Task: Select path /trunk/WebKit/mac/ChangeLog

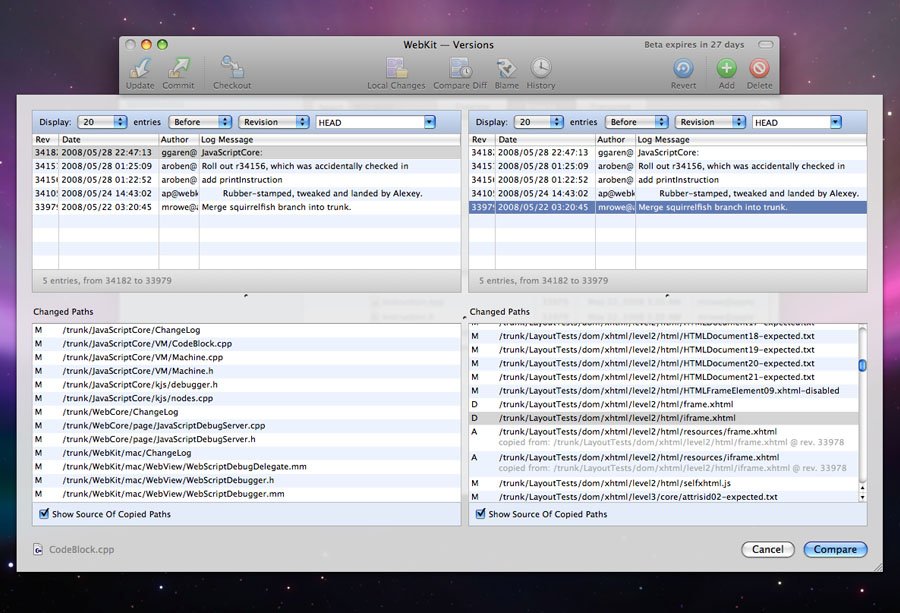Action: click(x=246, y=453)
